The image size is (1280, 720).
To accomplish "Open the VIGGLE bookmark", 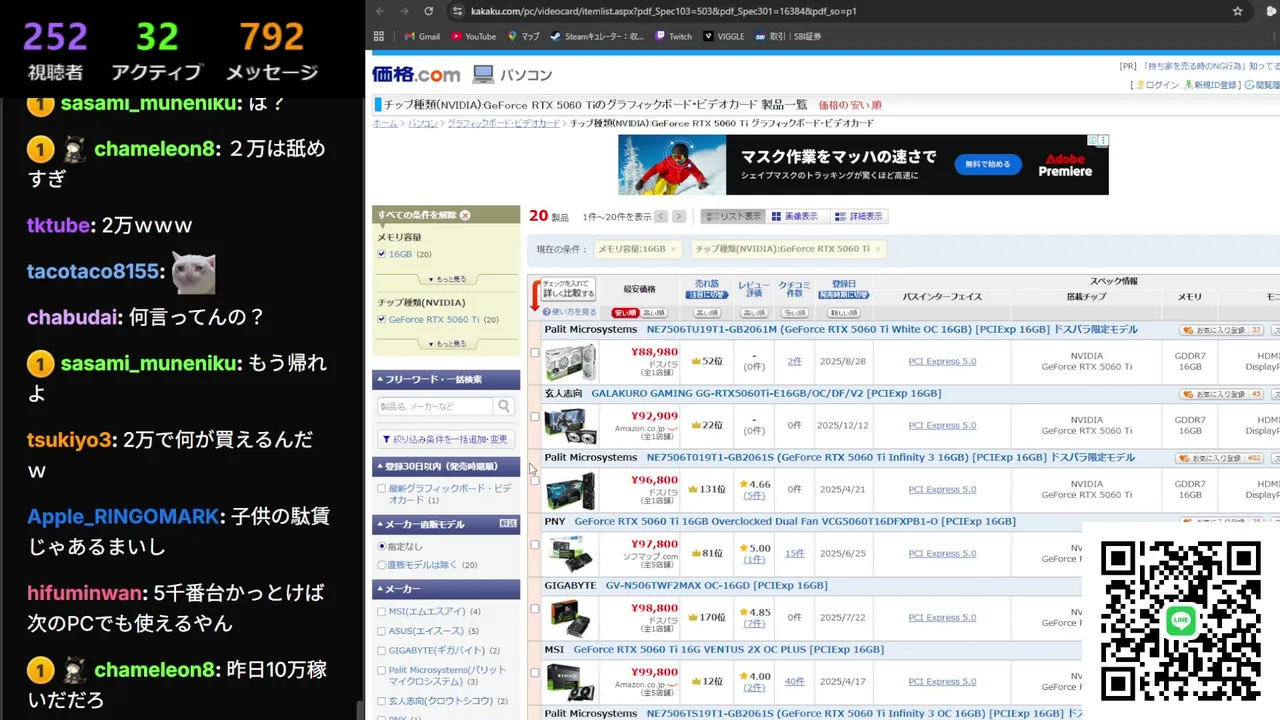I will tap(724, 36).
